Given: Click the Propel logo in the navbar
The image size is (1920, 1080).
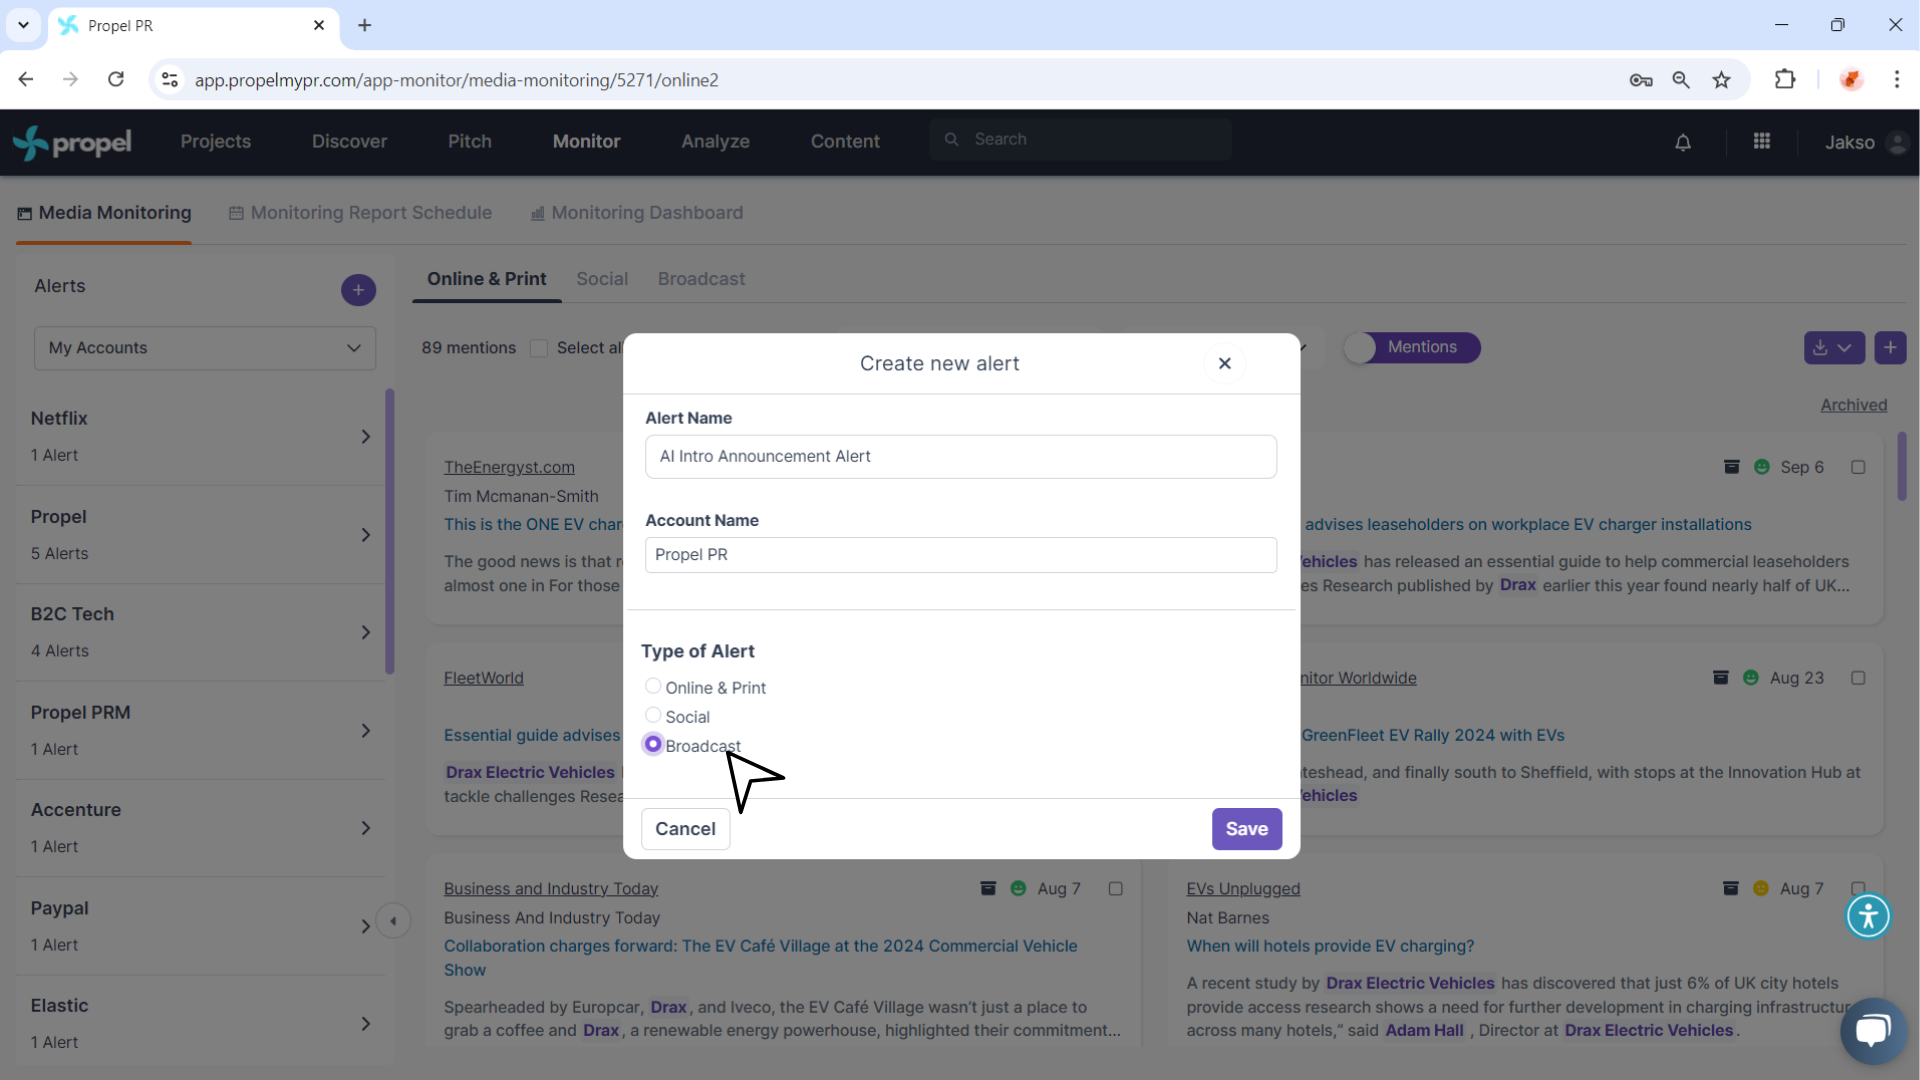Looking at the screenshot, I should [x=72, y=142].
